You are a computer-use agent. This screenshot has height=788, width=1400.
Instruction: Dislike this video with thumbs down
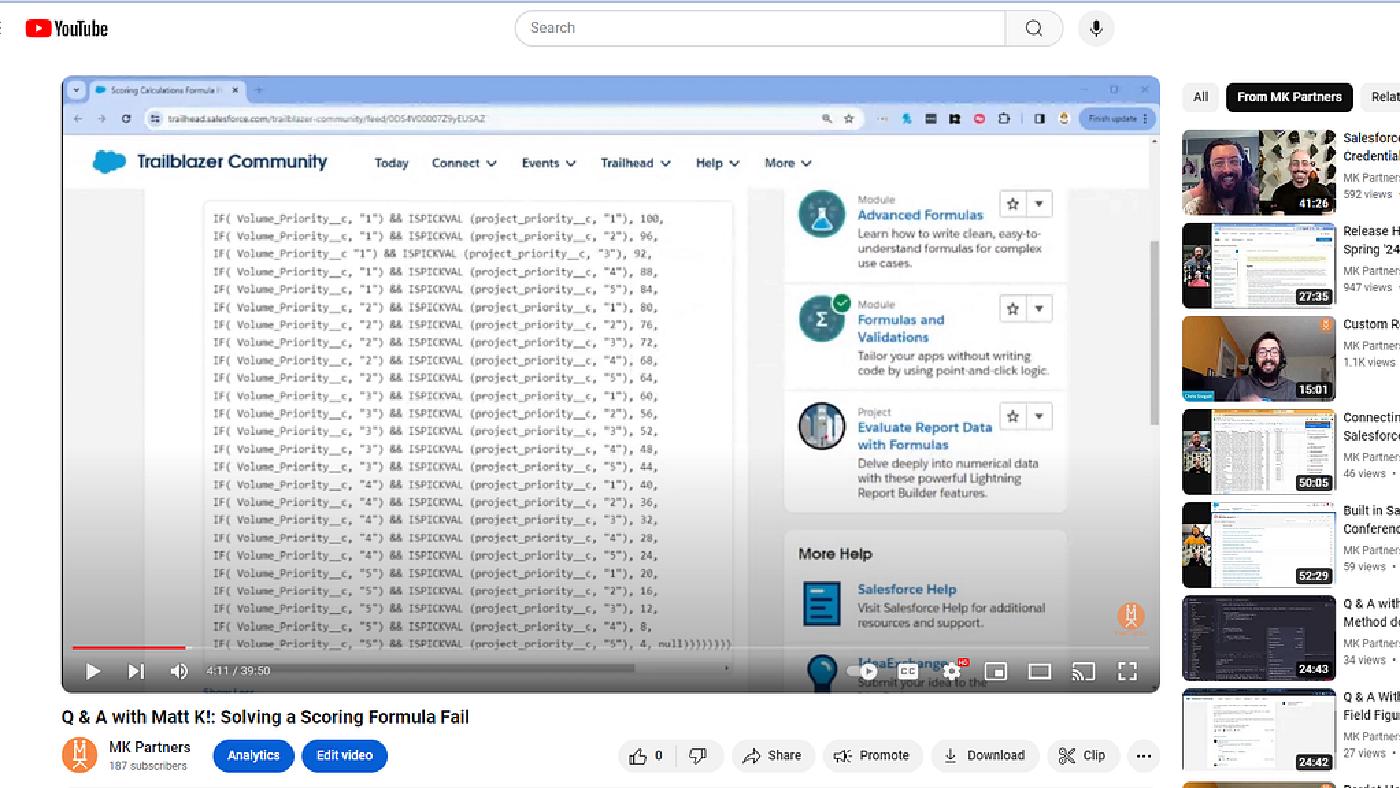pos(699,756)
